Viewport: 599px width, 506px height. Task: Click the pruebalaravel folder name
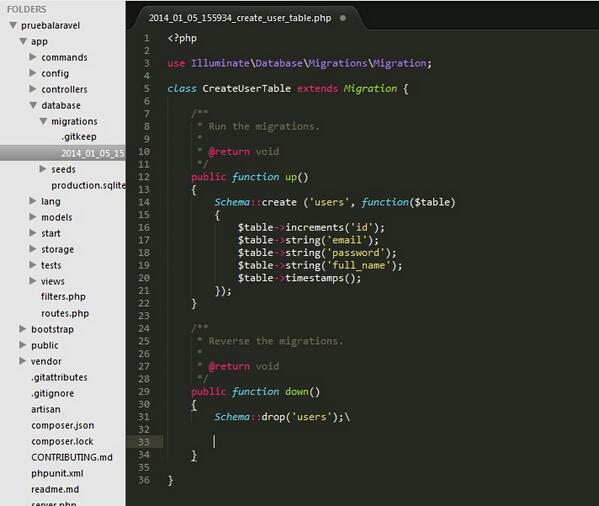pyautogui.click(x=50, y=26)
